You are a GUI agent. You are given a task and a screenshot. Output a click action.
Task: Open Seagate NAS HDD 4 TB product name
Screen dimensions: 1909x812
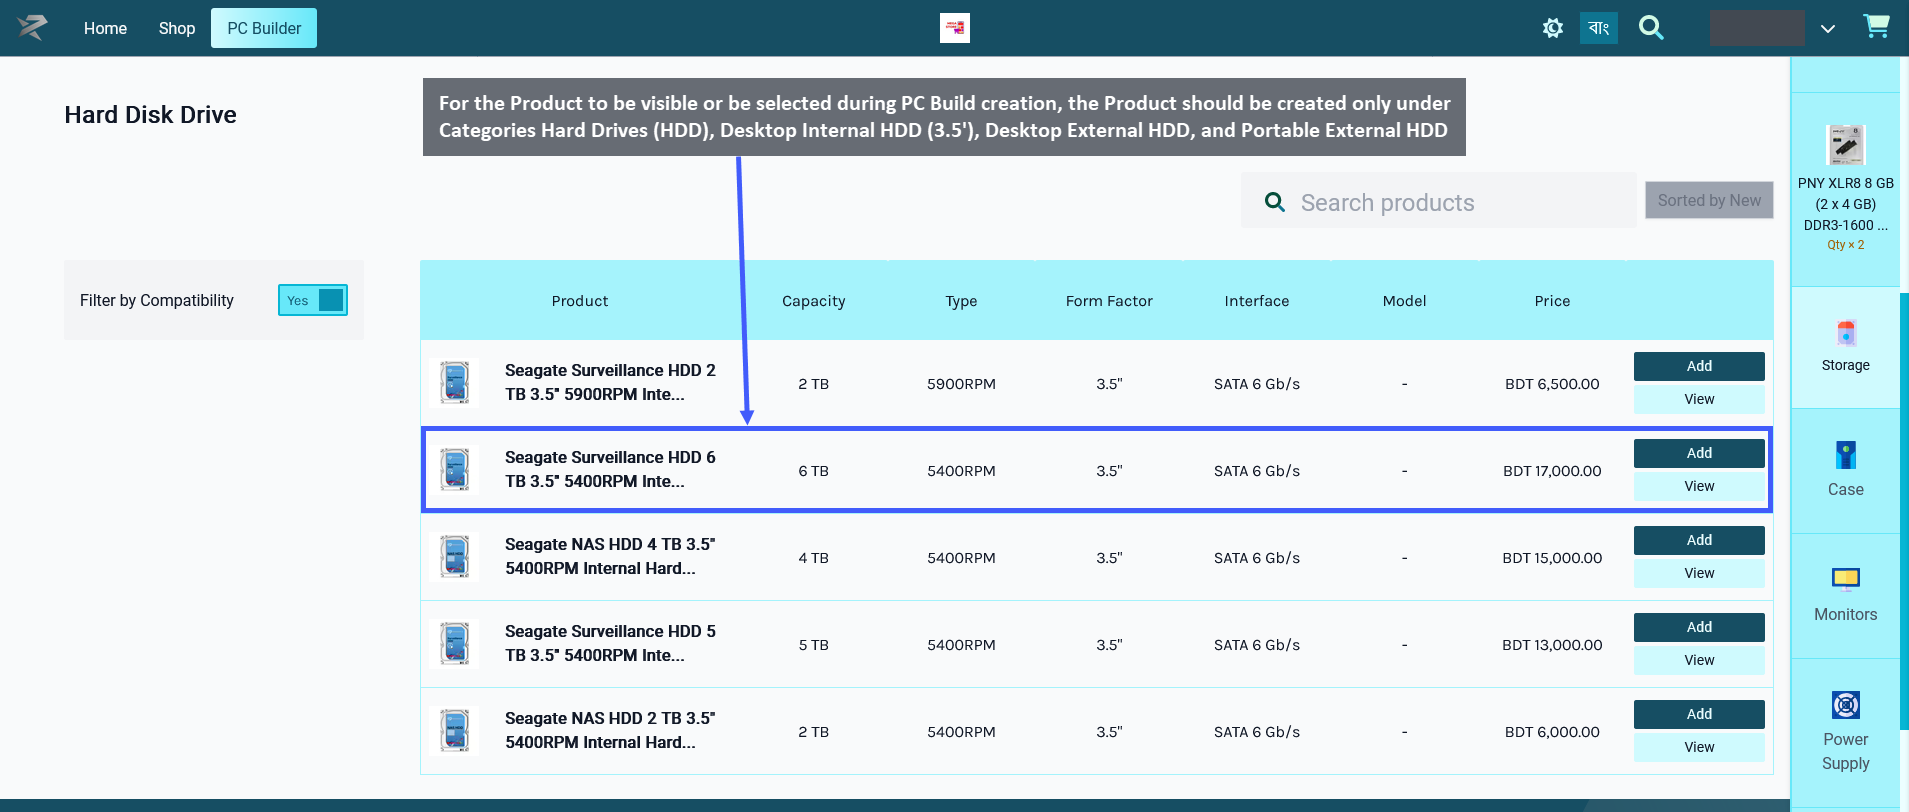pyautogui.click(x=610, y=556)
